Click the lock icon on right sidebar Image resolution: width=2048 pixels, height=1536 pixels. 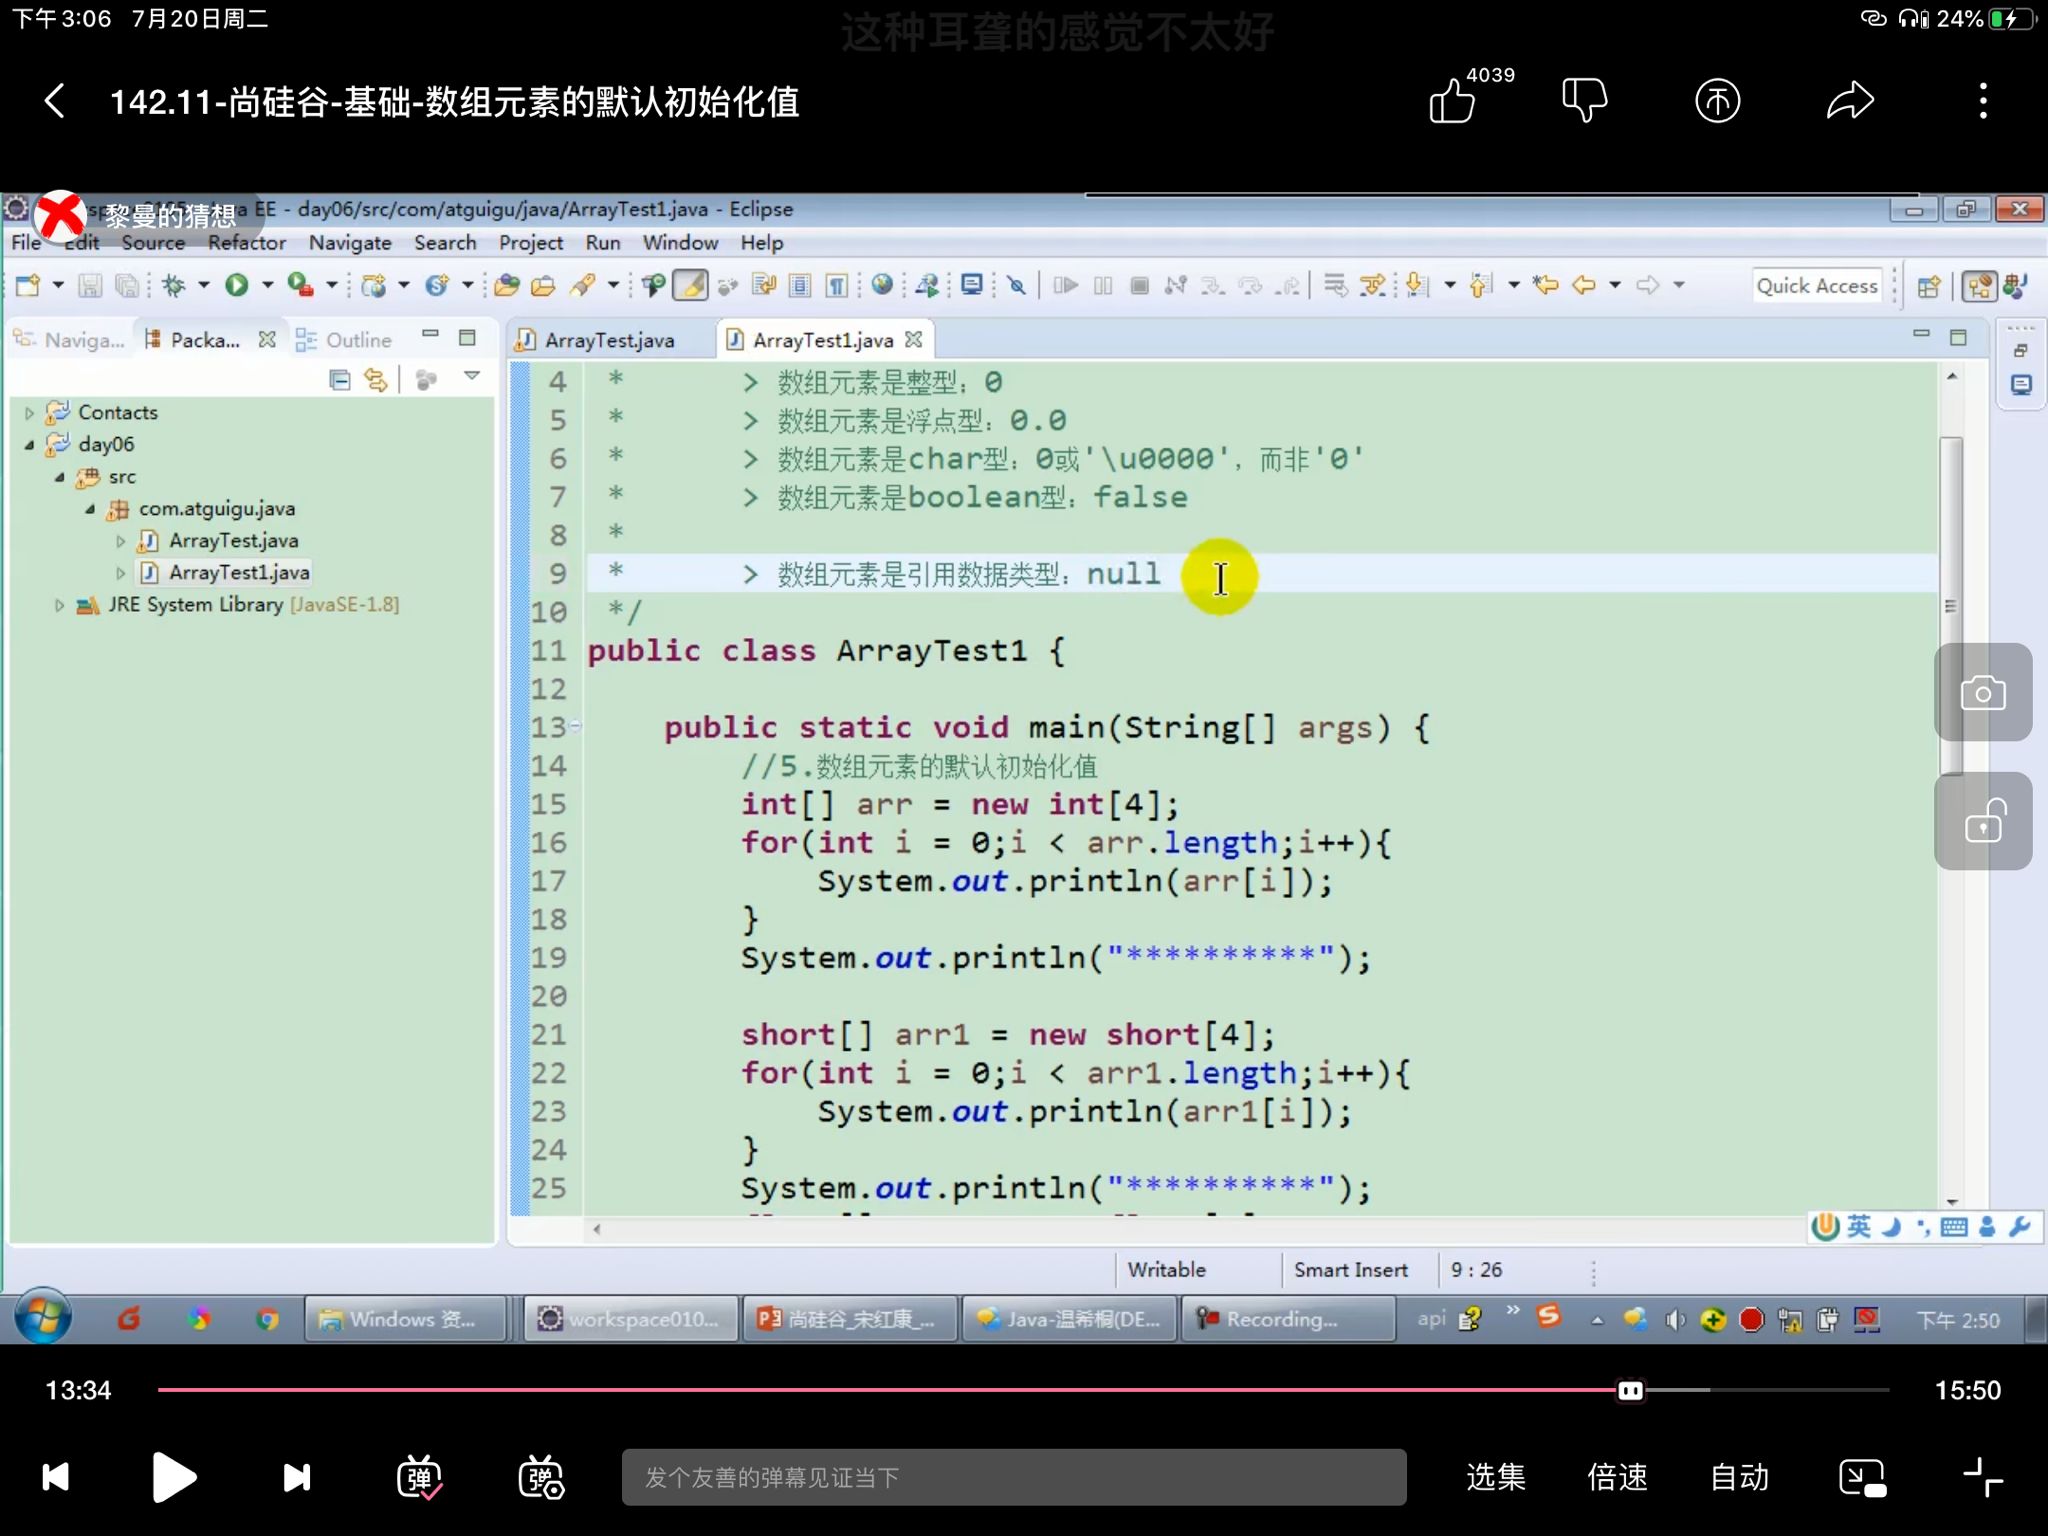(x=1985, y=824)
